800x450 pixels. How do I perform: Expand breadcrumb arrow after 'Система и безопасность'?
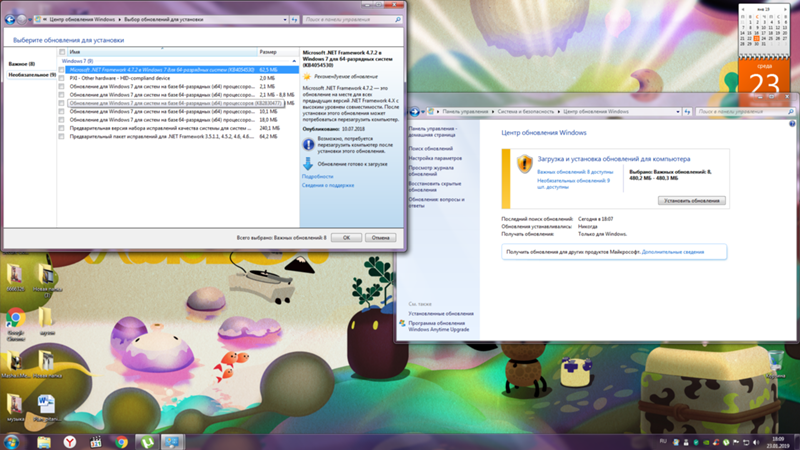[559, 111]
